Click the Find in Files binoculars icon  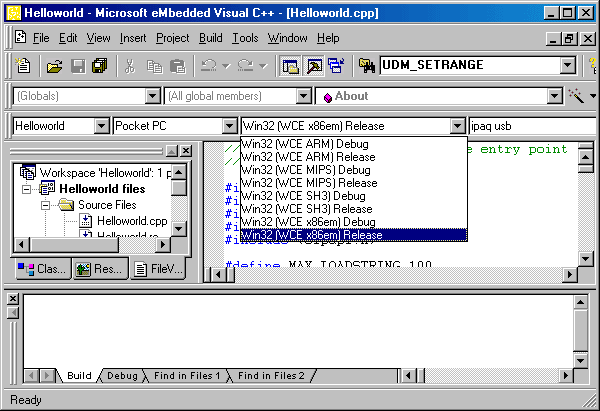pos(366,66)
